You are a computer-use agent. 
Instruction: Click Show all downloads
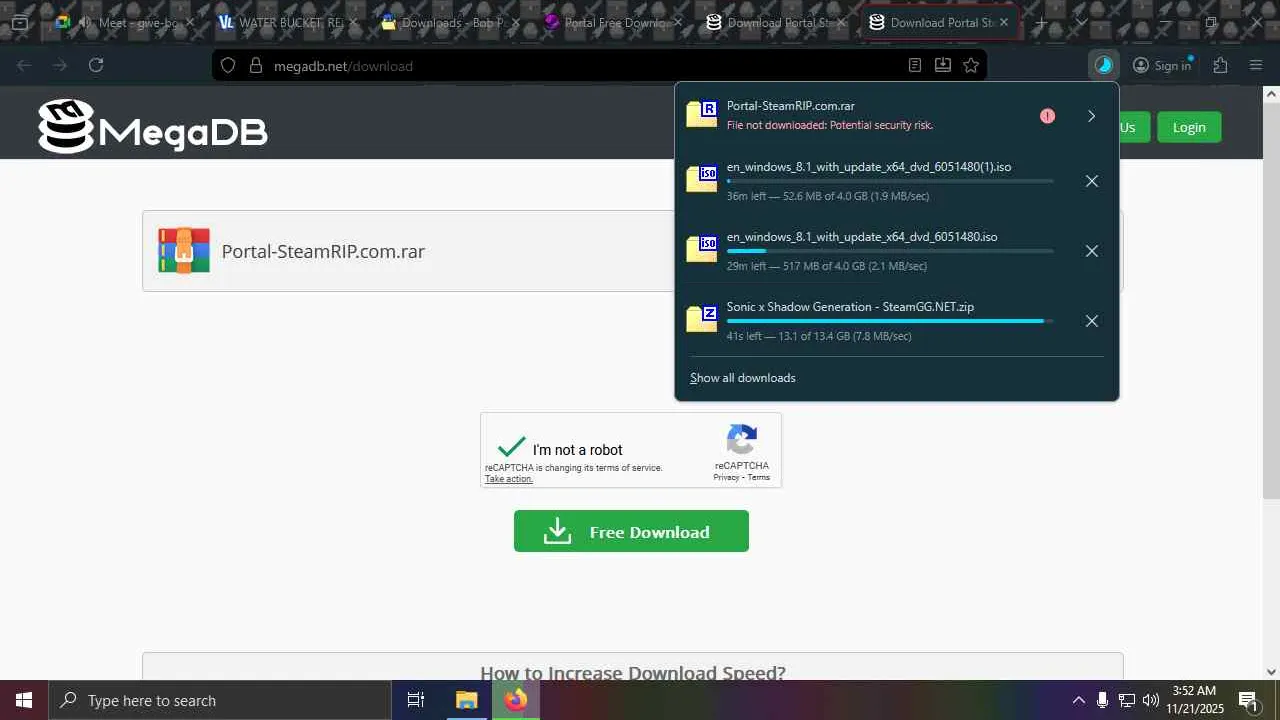pyautogui.click(x=743, y=378)
